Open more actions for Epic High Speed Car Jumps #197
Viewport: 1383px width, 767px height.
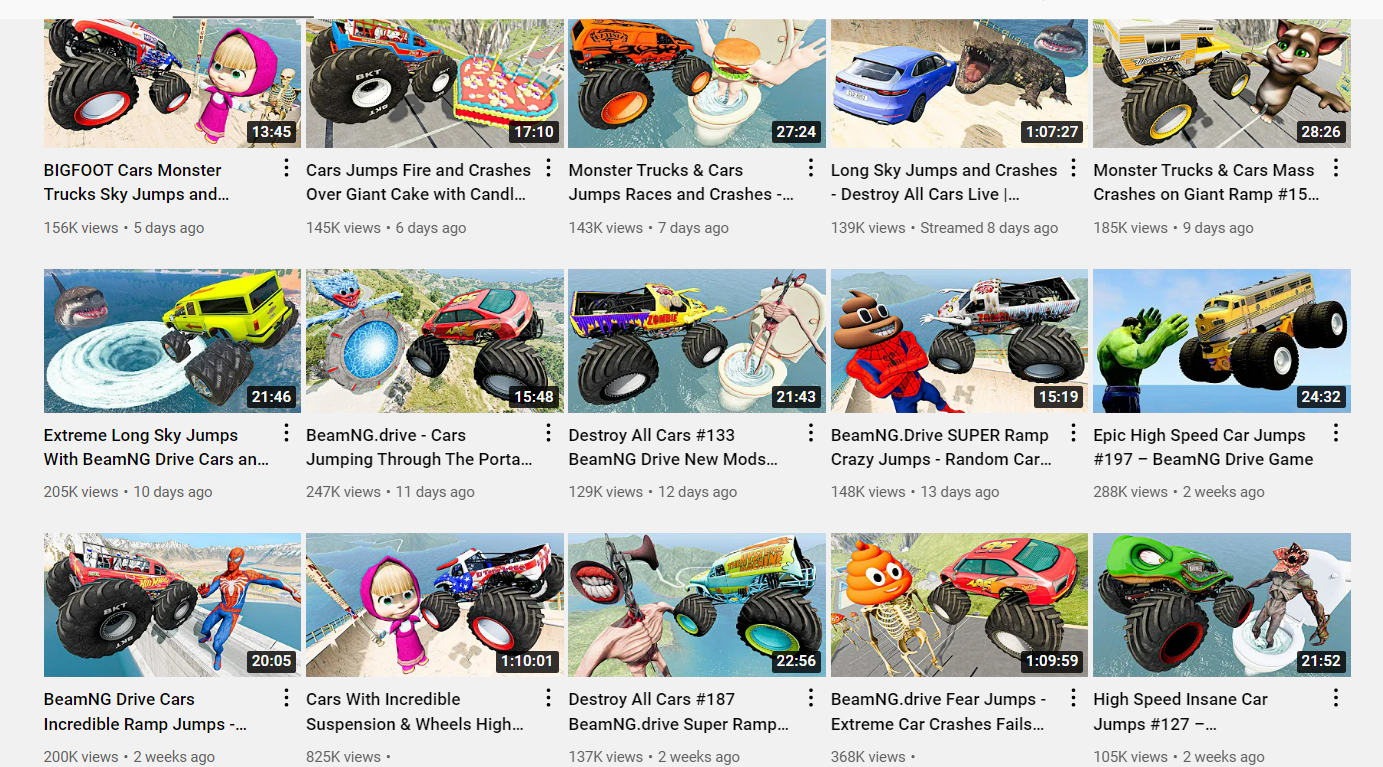tap(1335, 433)
